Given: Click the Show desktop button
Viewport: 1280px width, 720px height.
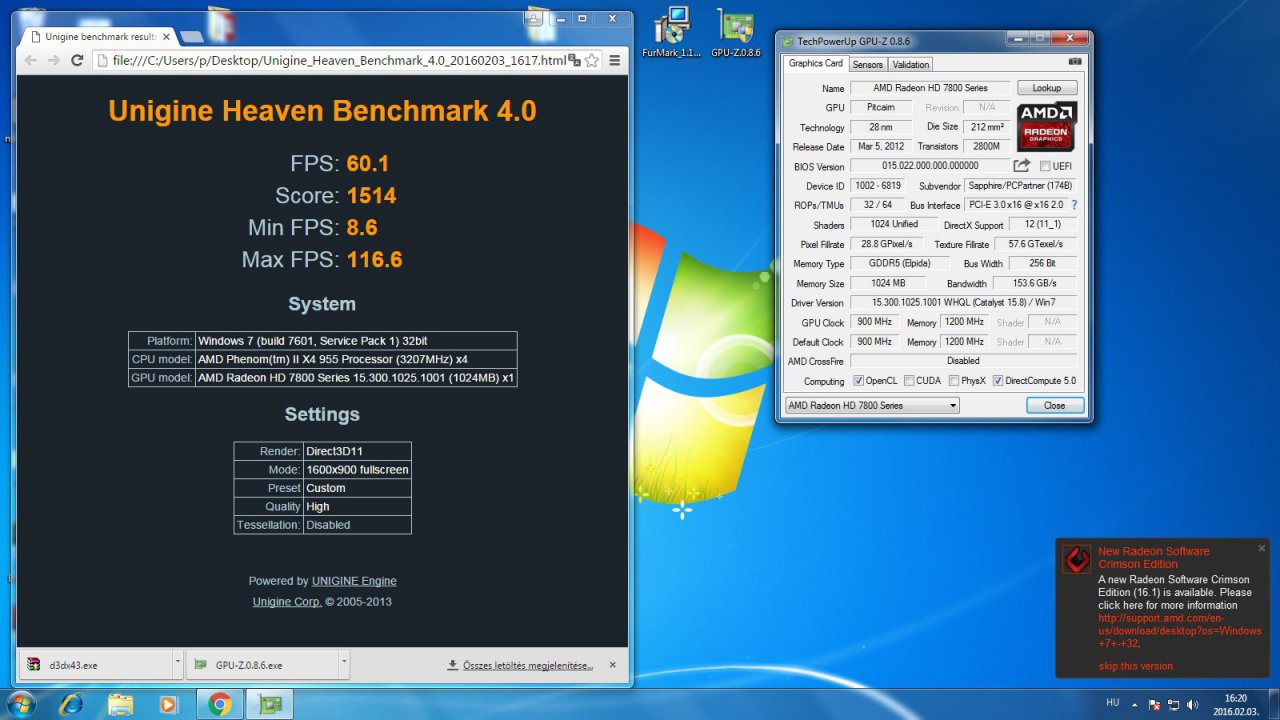Looking at the screenshot, I should point(1273,704).
